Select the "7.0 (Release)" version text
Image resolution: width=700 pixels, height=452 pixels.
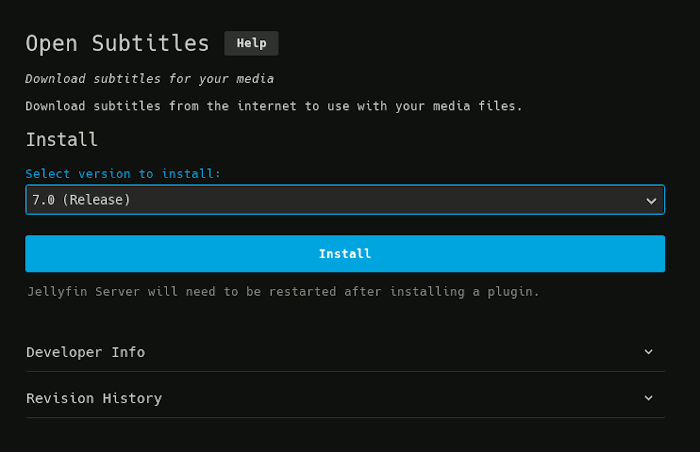81,200
